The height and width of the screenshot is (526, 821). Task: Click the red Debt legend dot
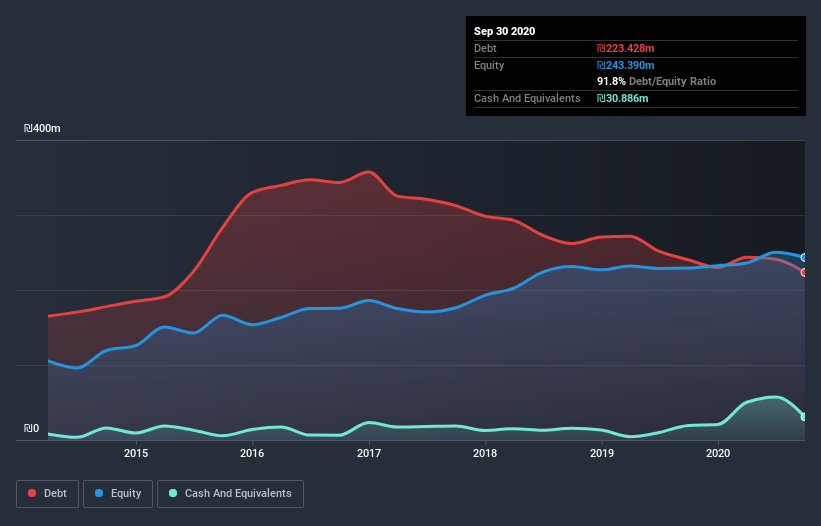pyautogui.click(x=32, y=493)
